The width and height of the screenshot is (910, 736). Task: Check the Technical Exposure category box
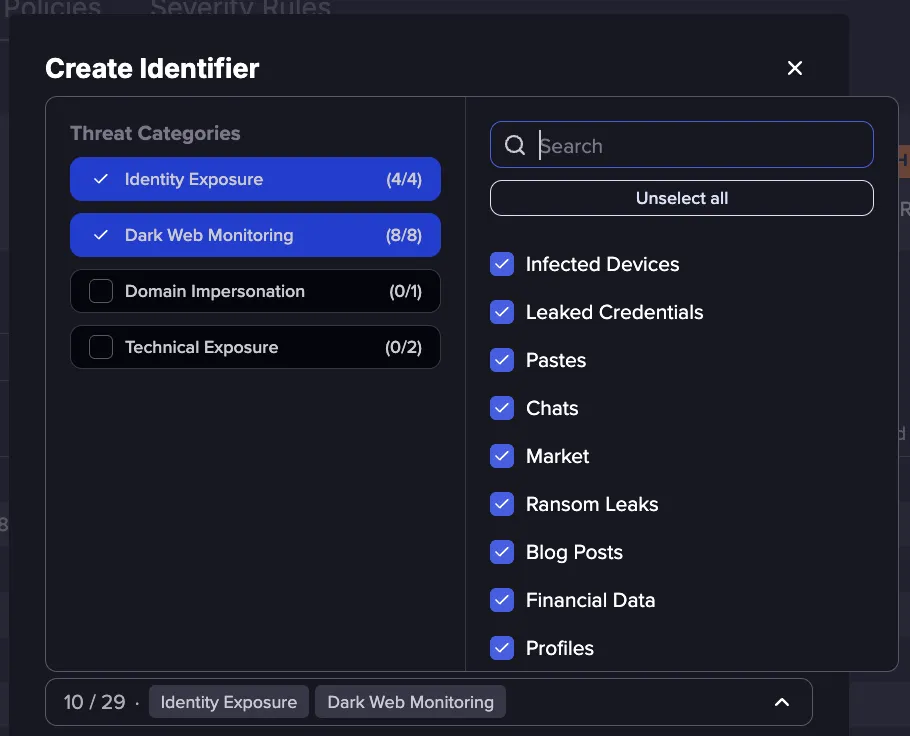(101, 347)
